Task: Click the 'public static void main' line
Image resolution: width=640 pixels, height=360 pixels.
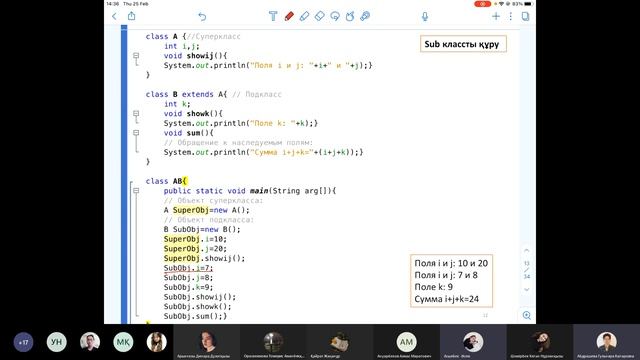Action: tap(250, 191)
